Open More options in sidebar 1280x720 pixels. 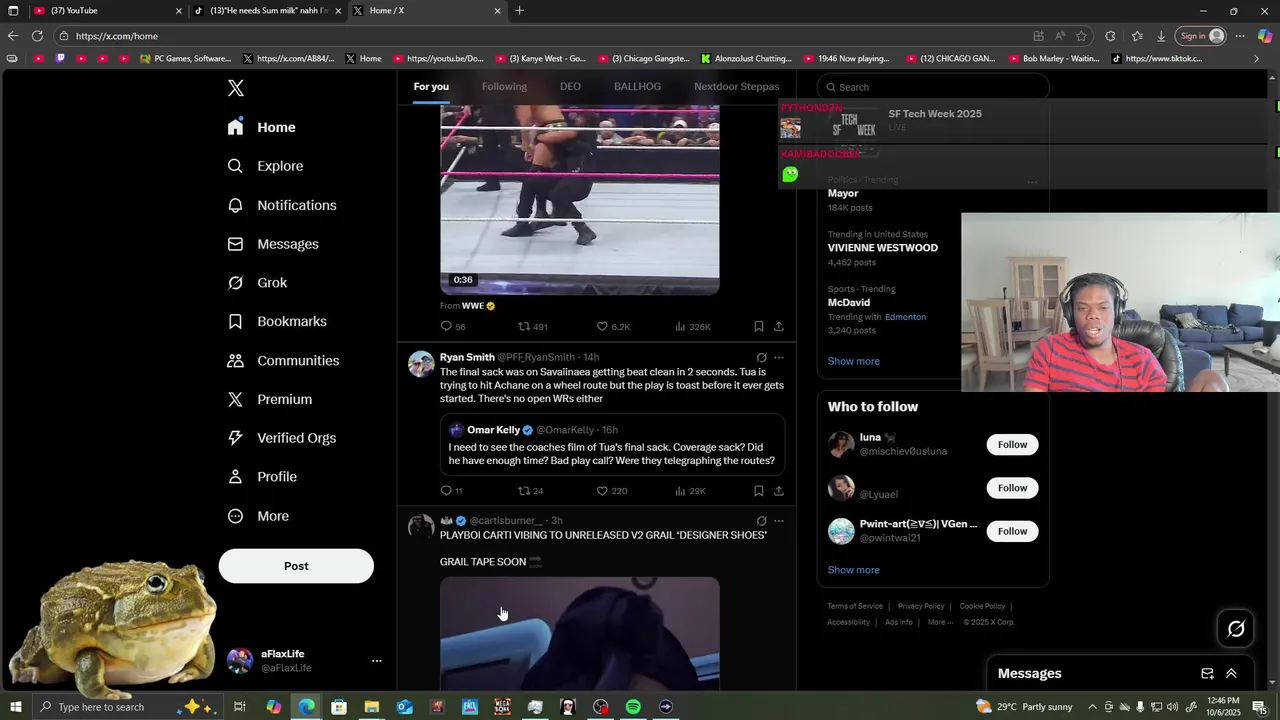258,516
